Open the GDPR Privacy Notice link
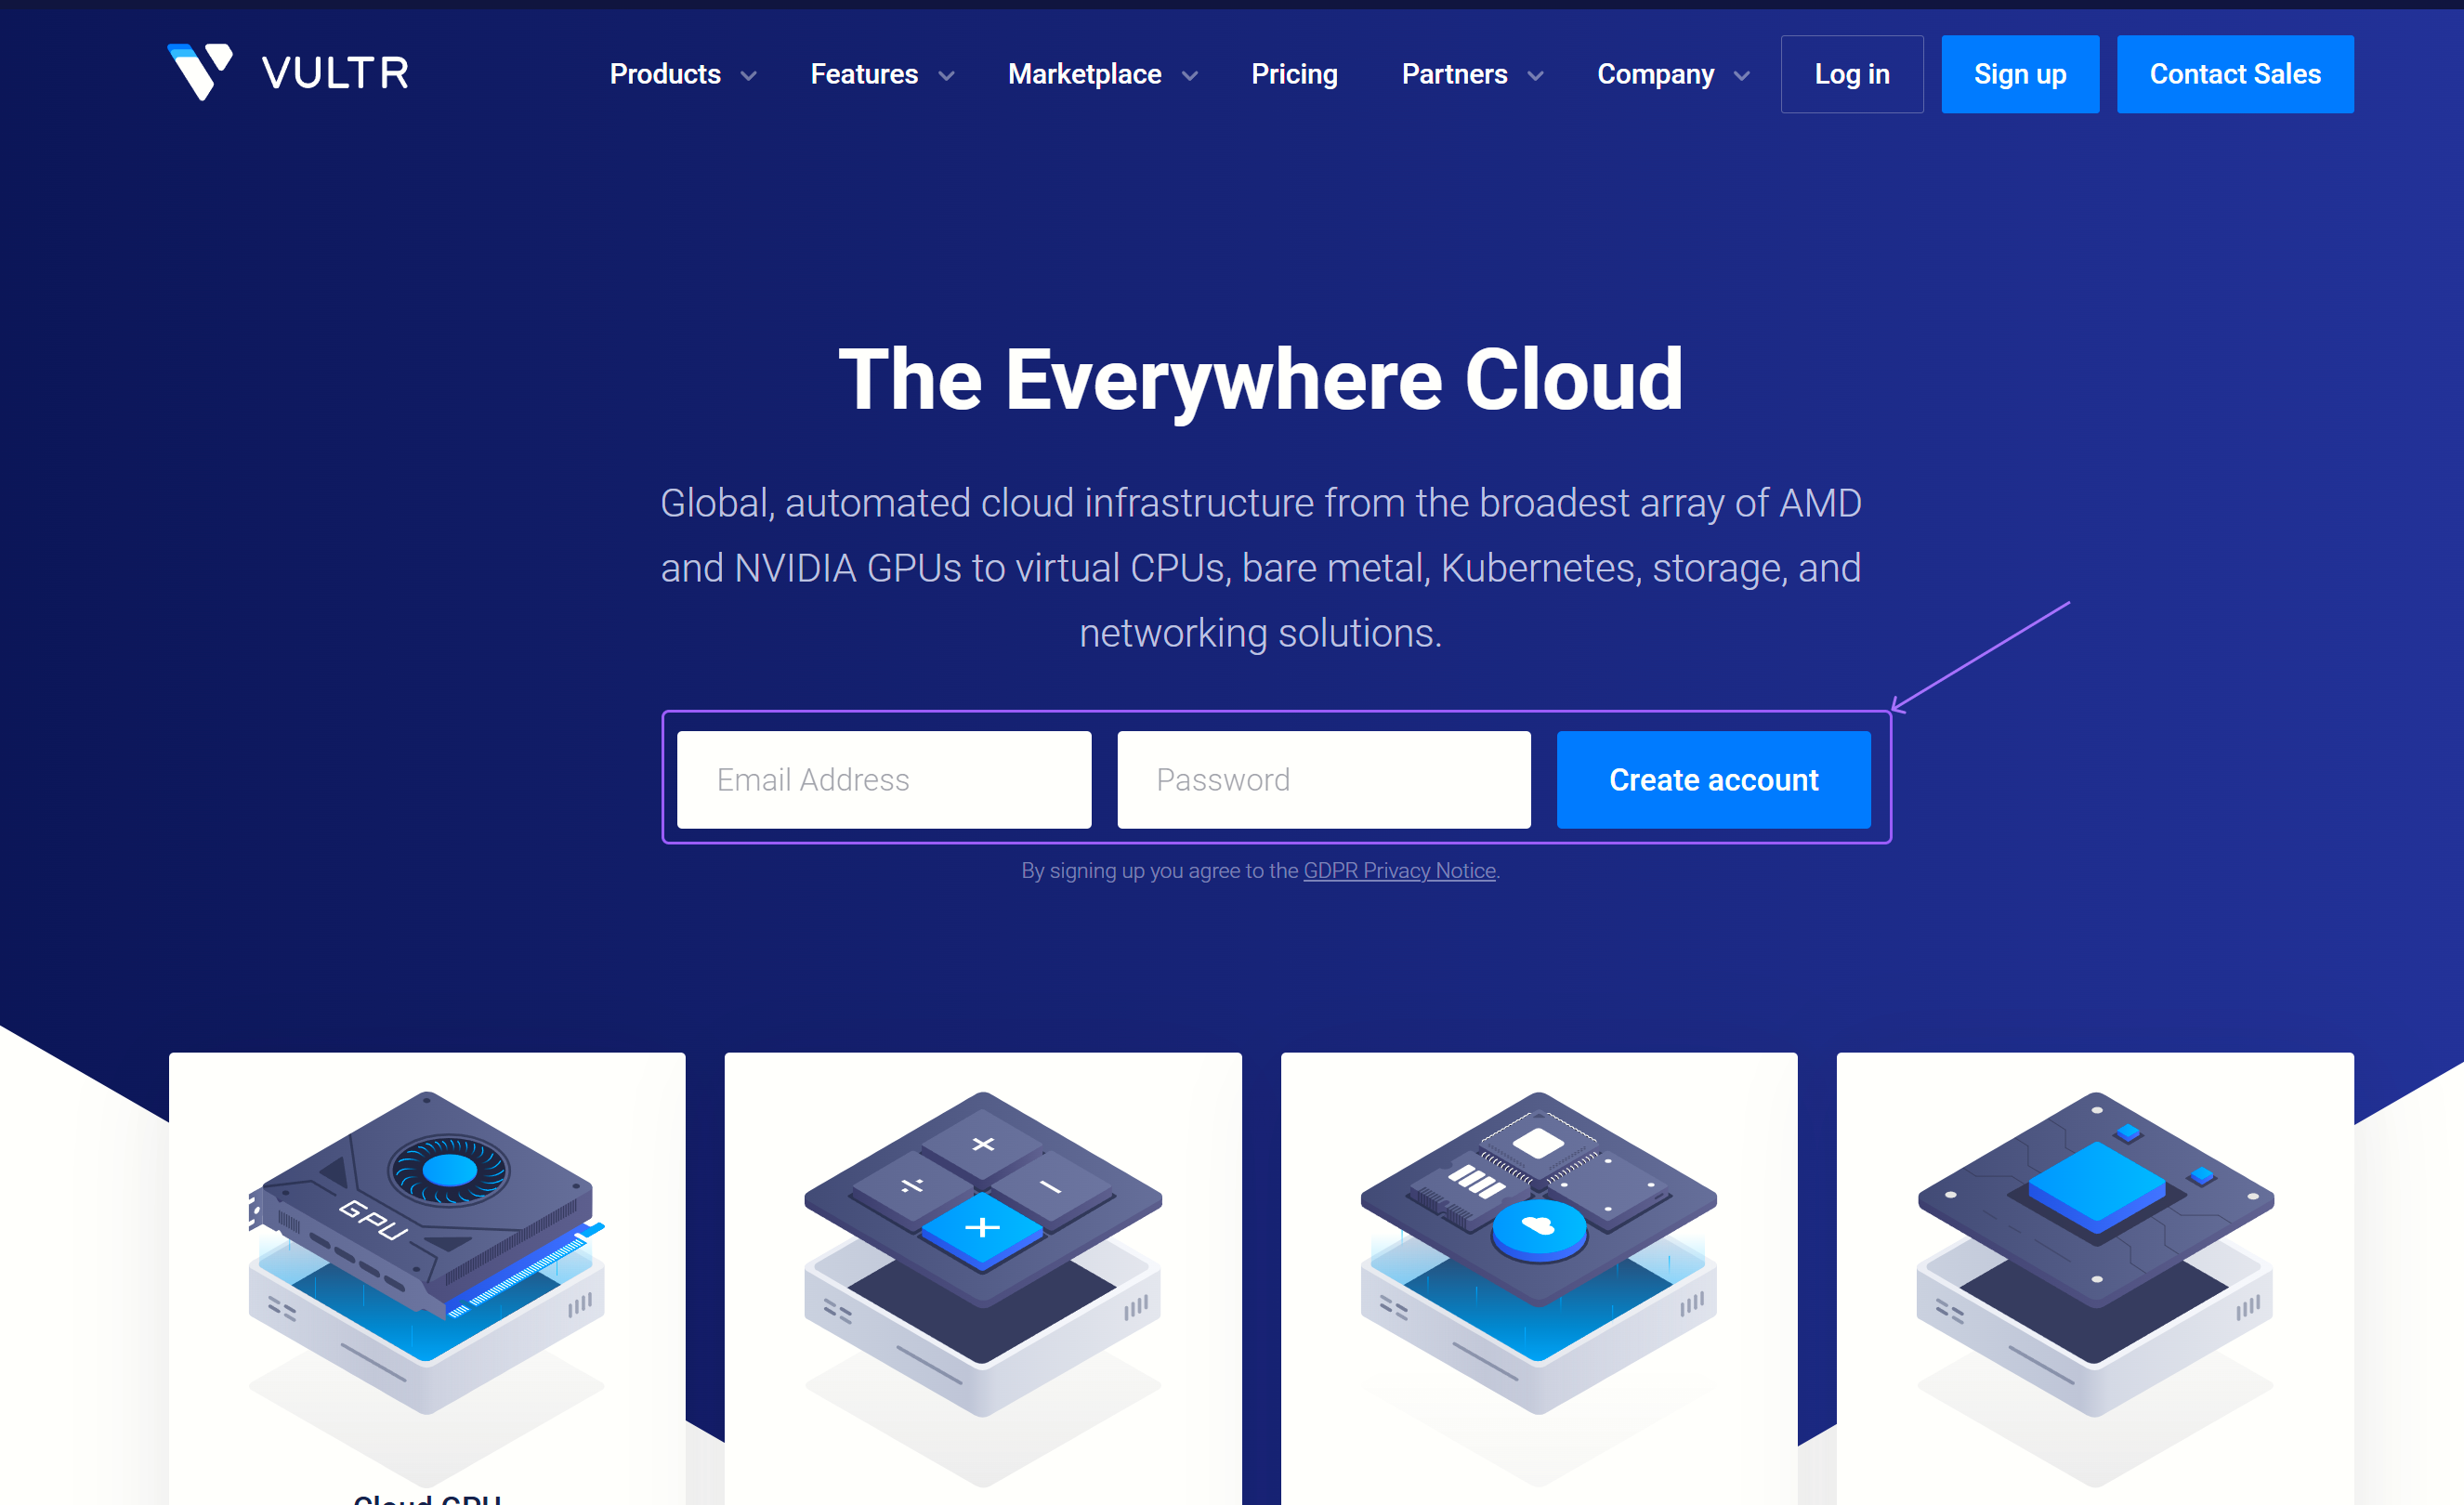2464x1505 pixels. (1399, 870)
